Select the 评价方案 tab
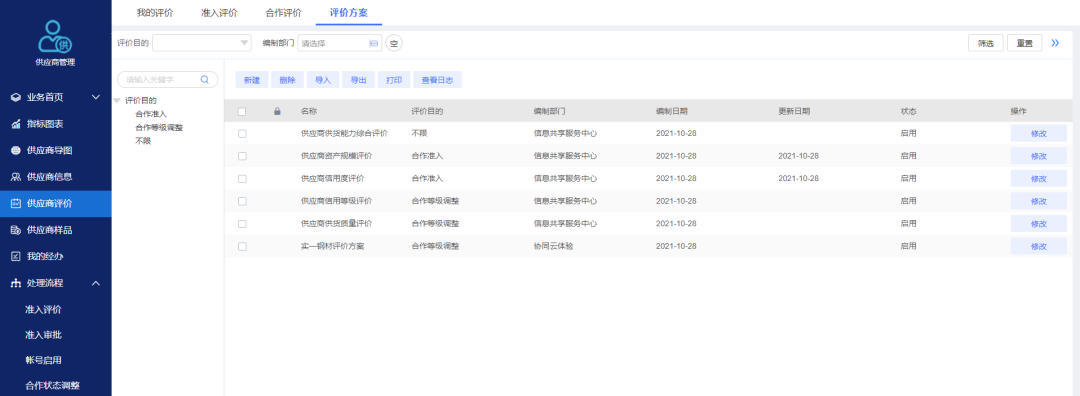 click(x=349, y=12)
